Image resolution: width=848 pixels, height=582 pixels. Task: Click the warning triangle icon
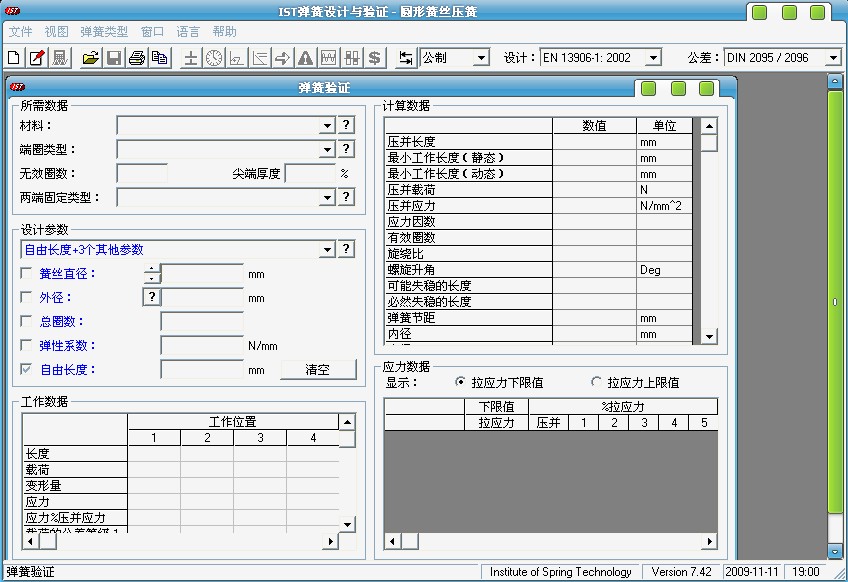coord(306,57)
